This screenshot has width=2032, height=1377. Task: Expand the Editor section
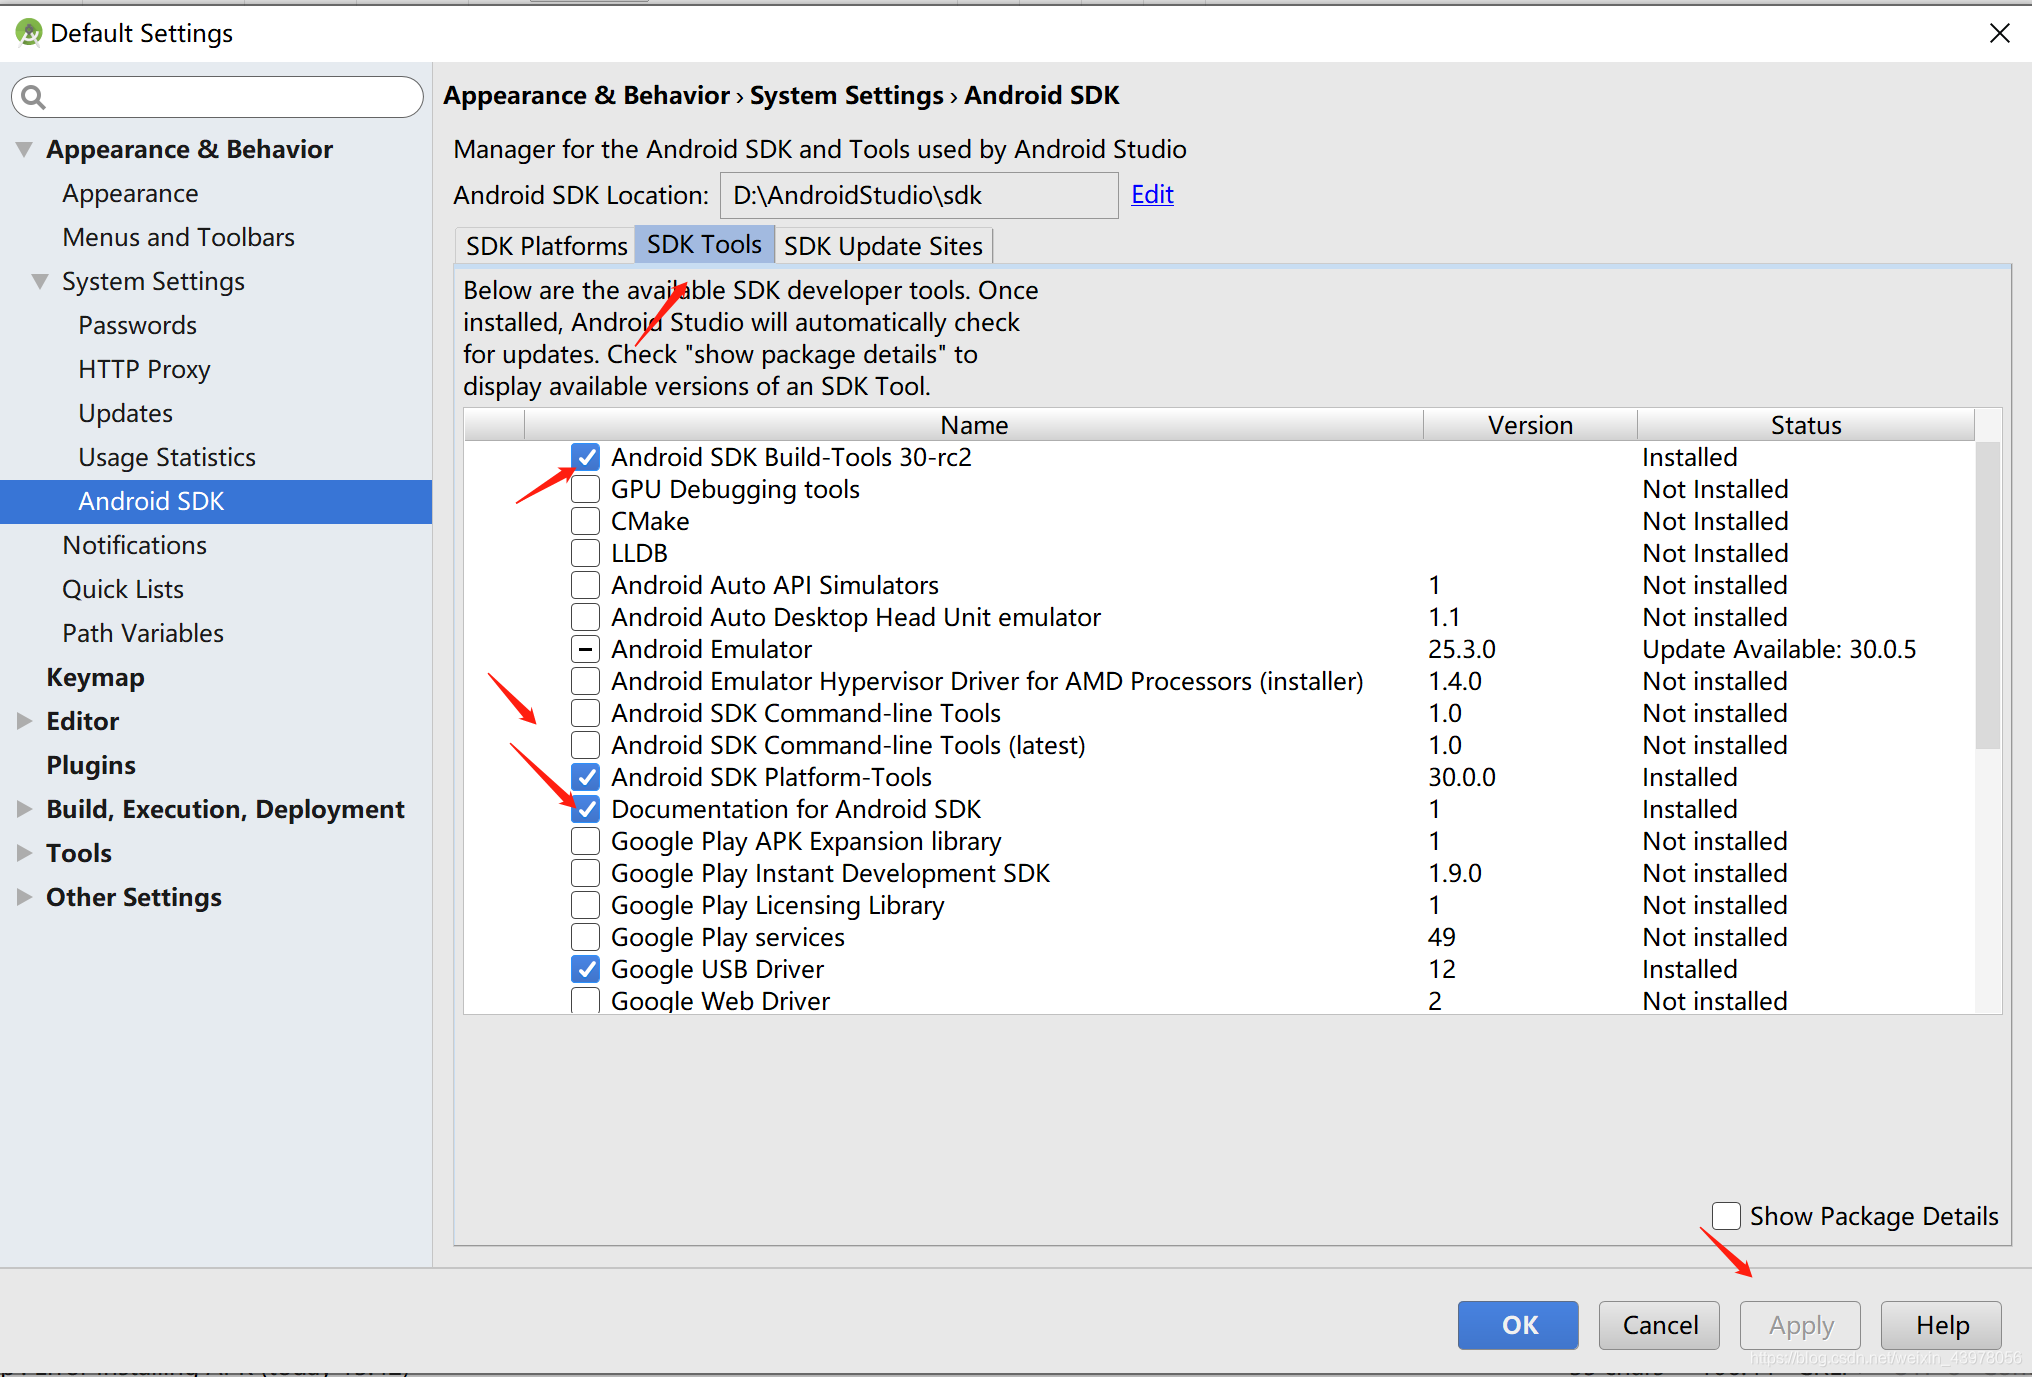24,720
